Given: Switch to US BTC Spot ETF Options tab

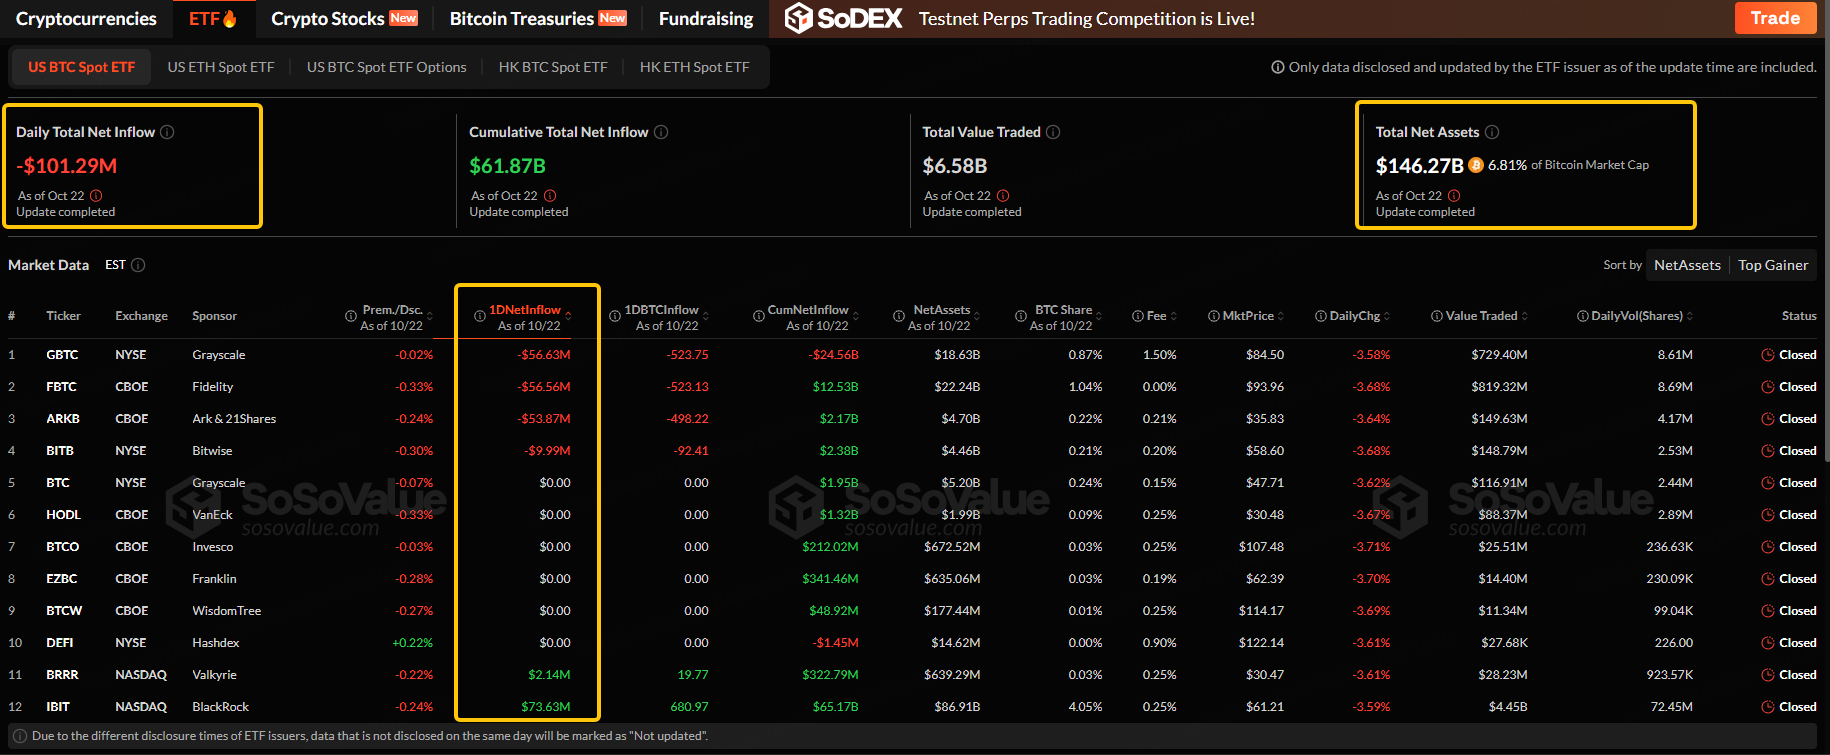Looking at the screenshot, I should pos(387,67).
